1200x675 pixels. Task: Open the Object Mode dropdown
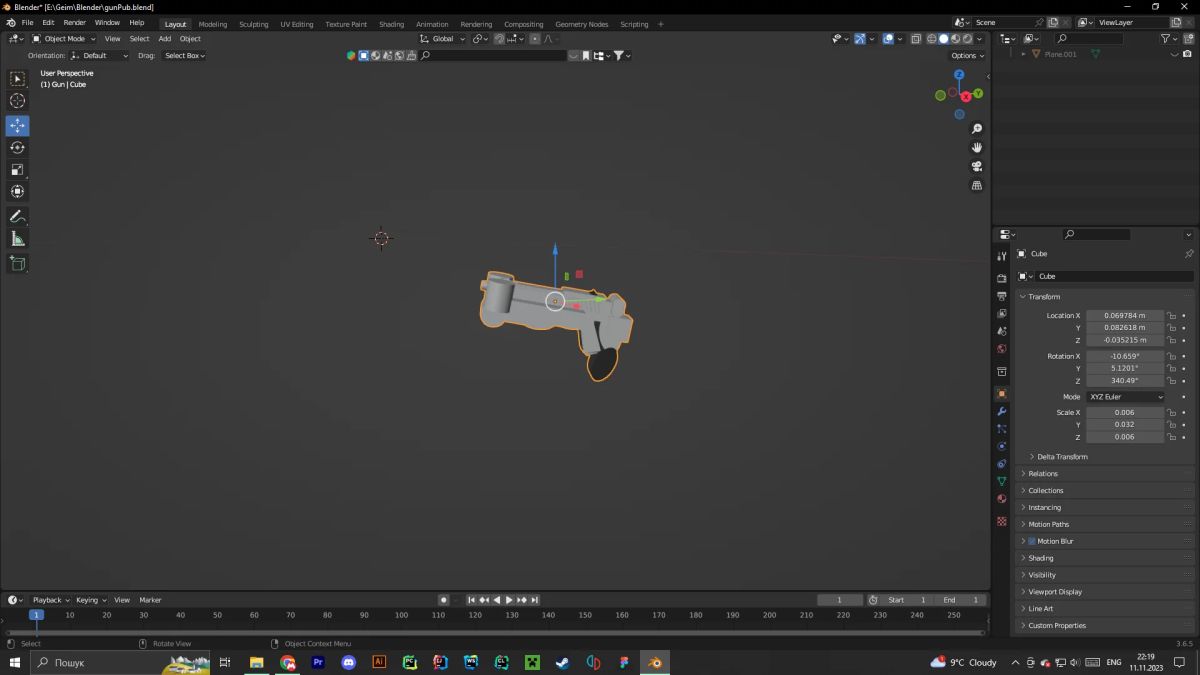tap(63, 39)
